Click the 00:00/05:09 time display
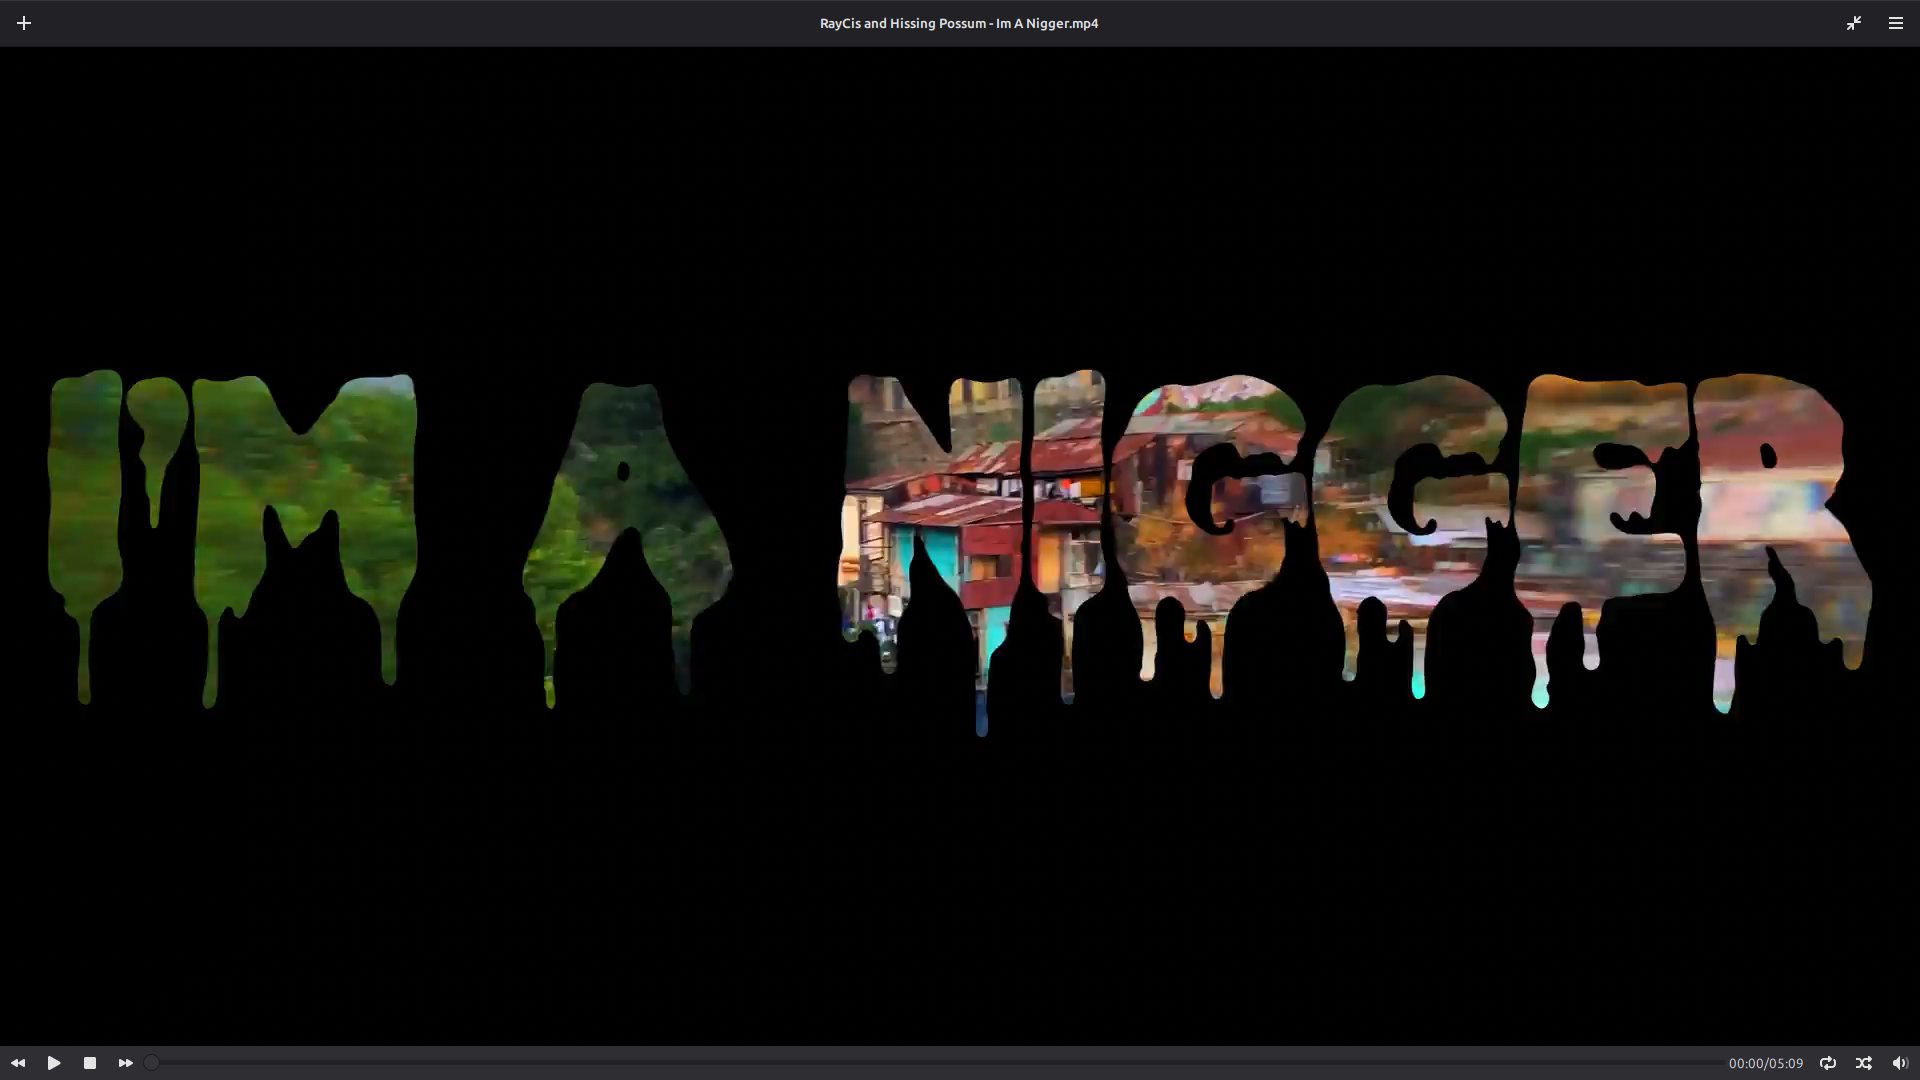The image size is (1920, 1080). (x=1766, y=1063)
